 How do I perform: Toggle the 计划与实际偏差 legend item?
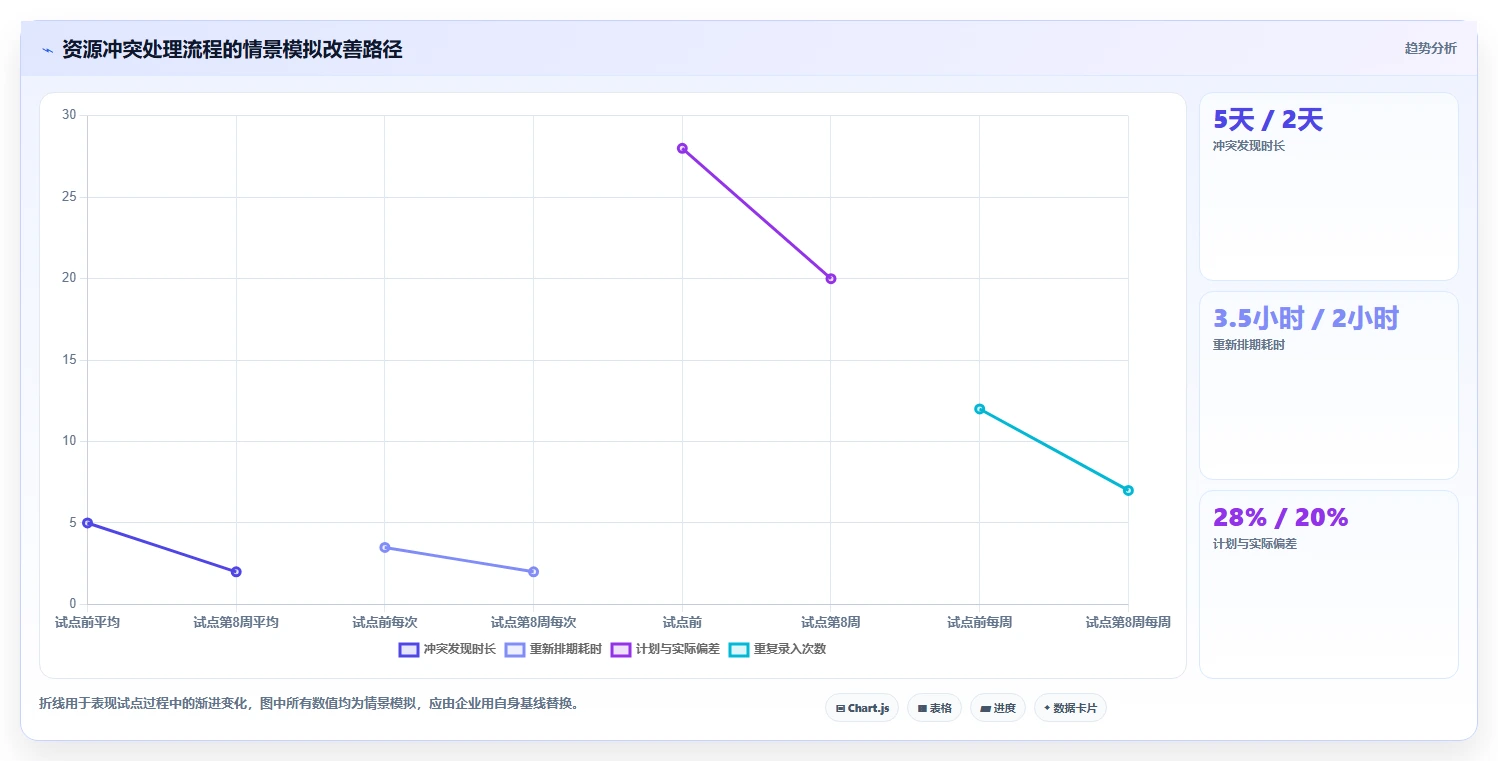[665, 649]
